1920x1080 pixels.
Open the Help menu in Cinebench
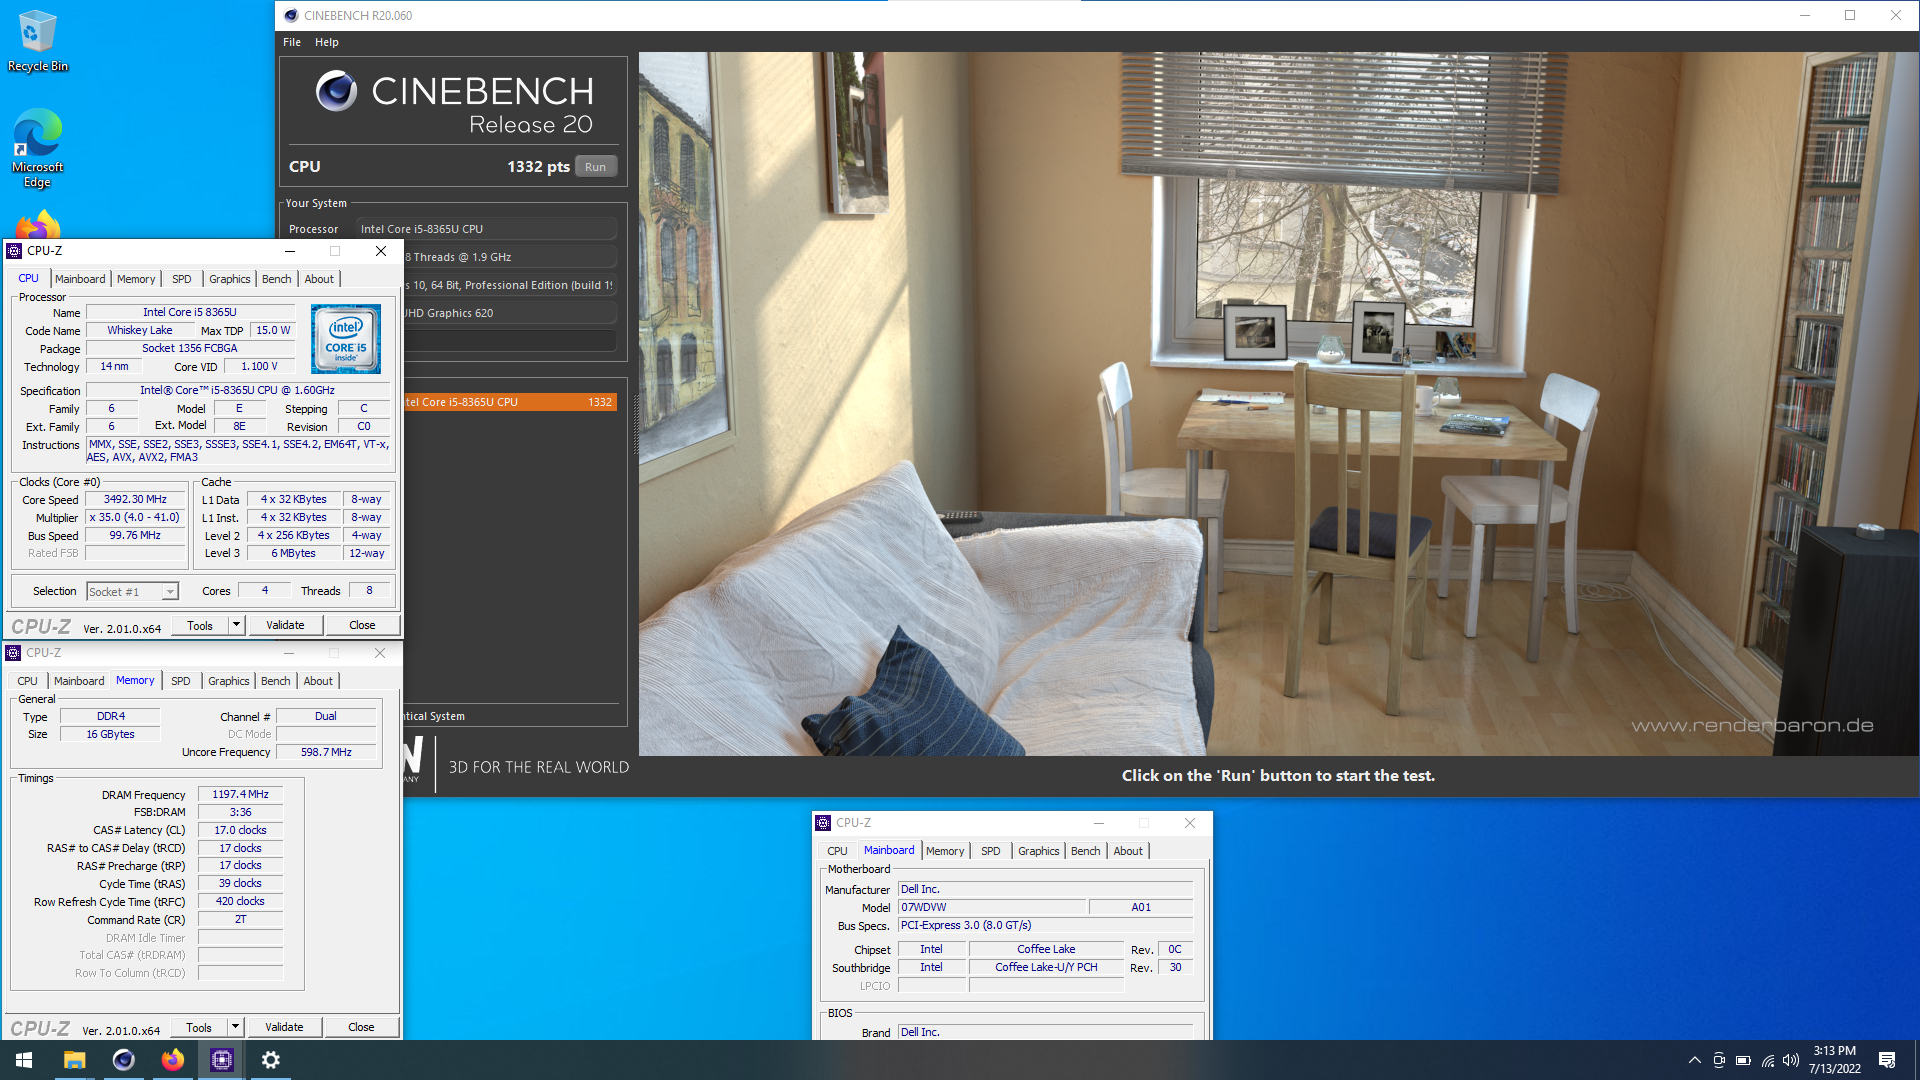click(327, 42)
